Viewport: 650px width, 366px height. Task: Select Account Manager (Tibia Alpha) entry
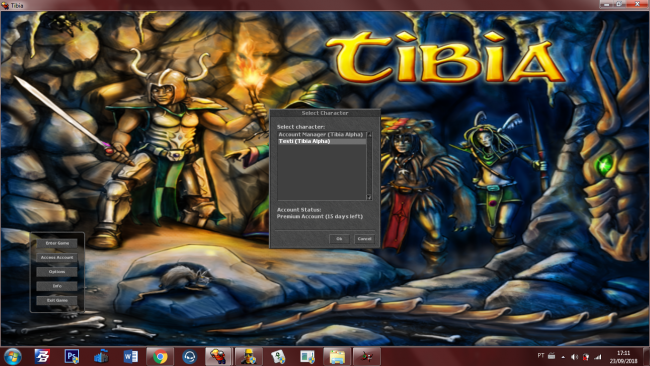tap(322, 135)
